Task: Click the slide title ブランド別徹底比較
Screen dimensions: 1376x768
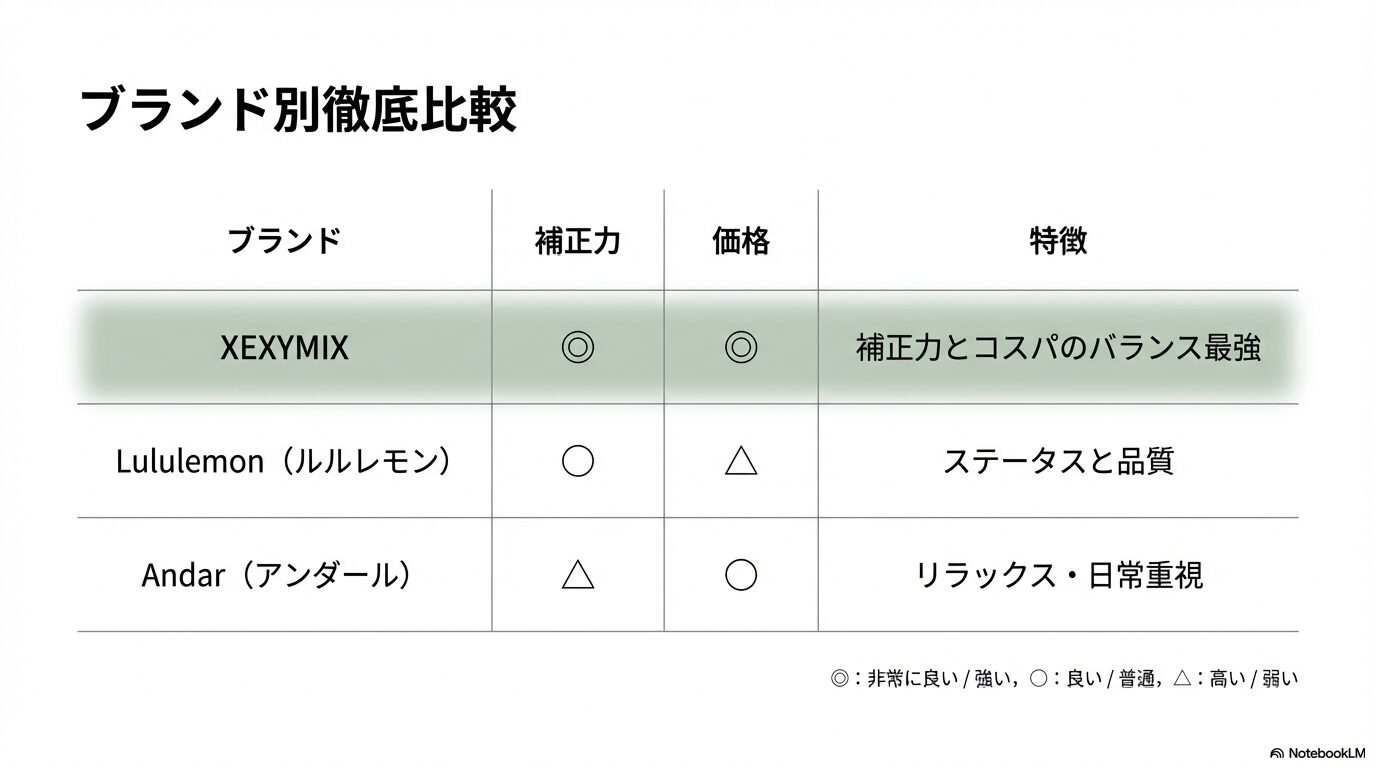Action: 297,110
